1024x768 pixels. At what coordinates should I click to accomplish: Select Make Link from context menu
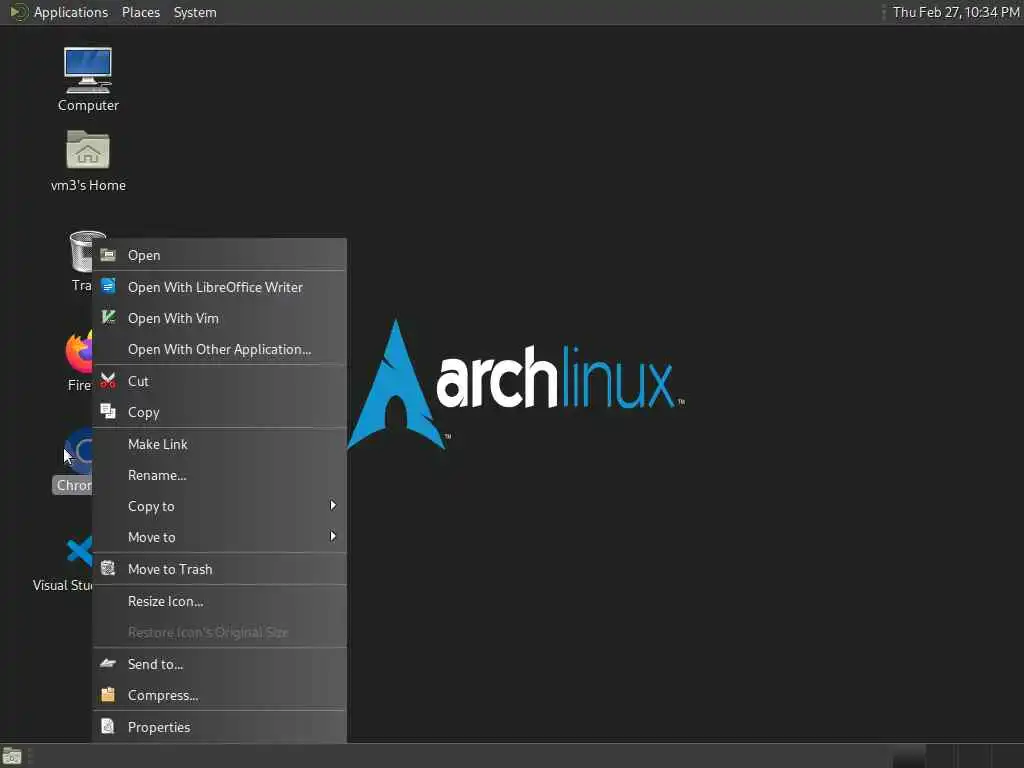pos(219,444)
